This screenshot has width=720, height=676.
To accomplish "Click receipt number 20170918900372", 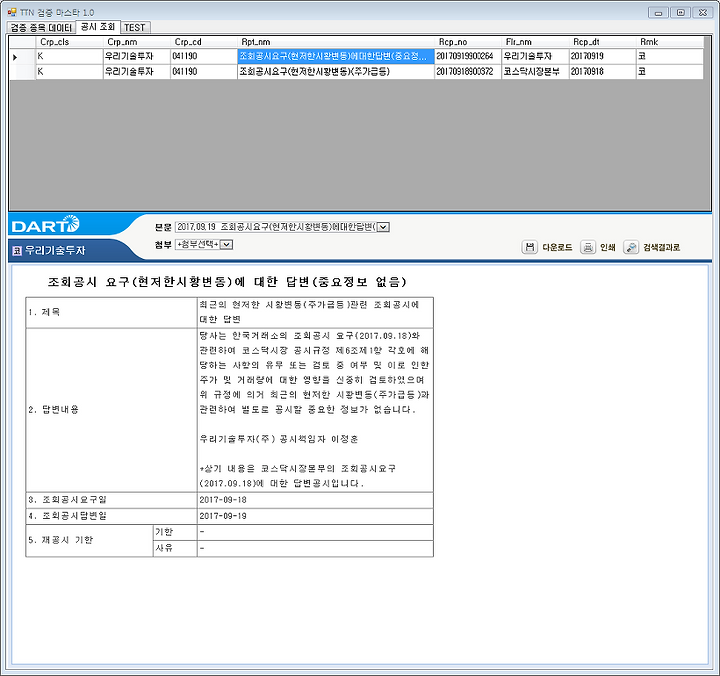I will click(468, 72).
